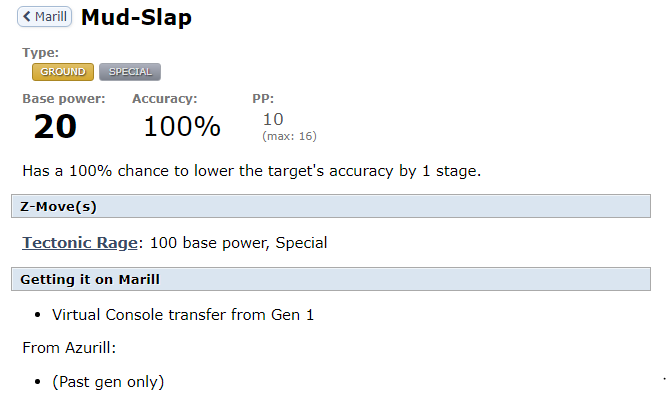Click the Past gen only entry
The width and height of the screenshot is (668, 405).
click(108, 382)
